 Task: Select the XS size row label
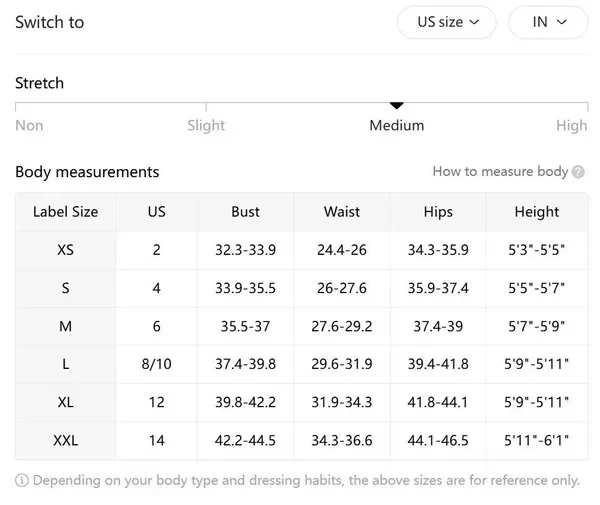[x=66, y=250]
